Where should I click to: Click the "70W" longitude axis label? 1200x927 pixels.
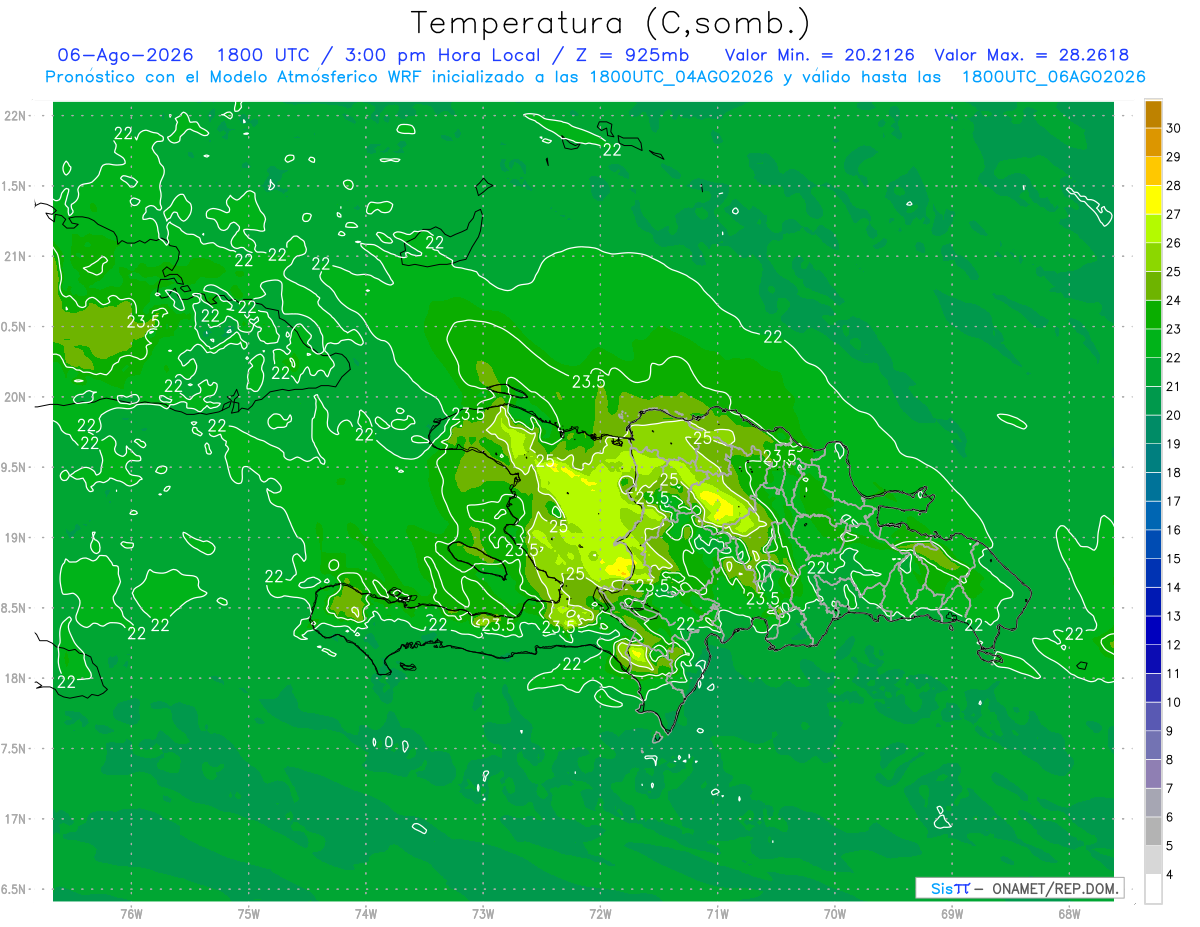pos(835,913)
